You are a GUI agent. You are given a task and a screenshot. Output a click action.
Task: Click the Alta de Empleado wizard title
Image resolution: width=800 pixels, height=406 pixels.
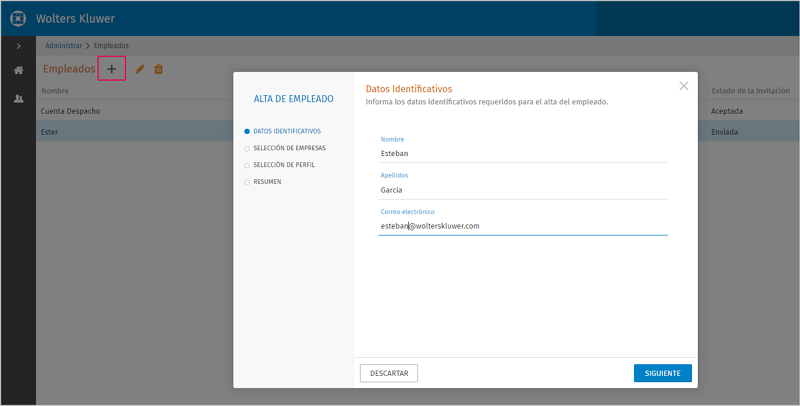pos(294,99)
